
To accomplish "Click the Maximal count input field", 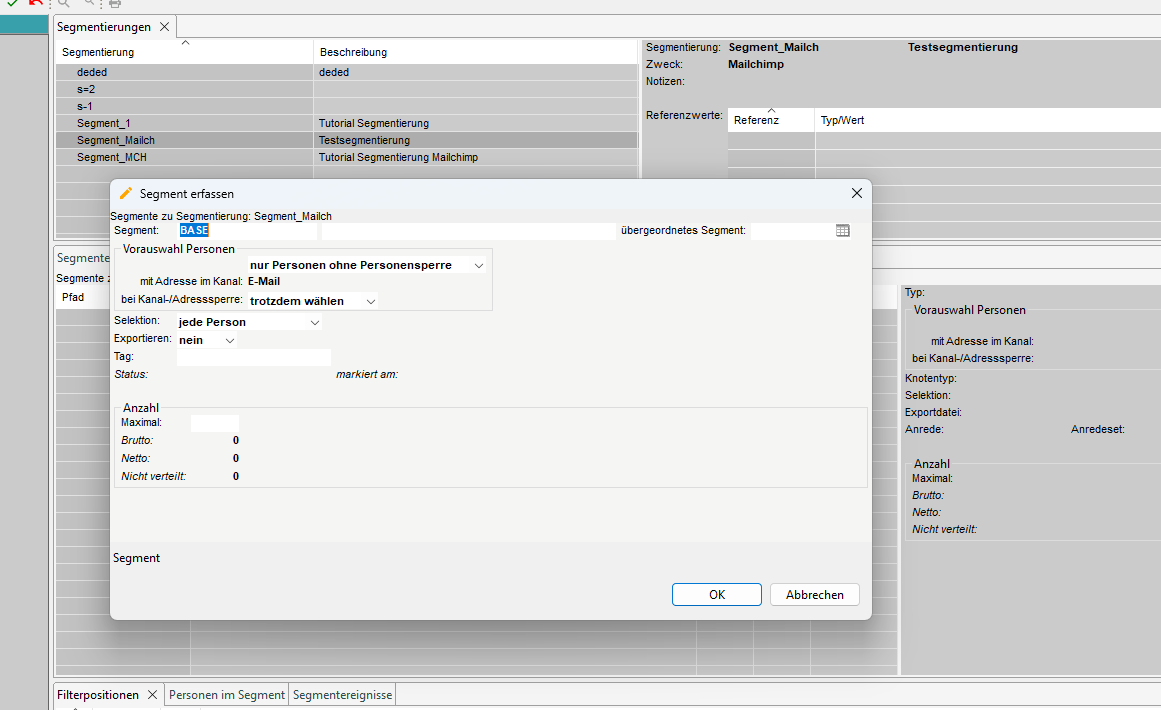I will click(x=215, y=423).
